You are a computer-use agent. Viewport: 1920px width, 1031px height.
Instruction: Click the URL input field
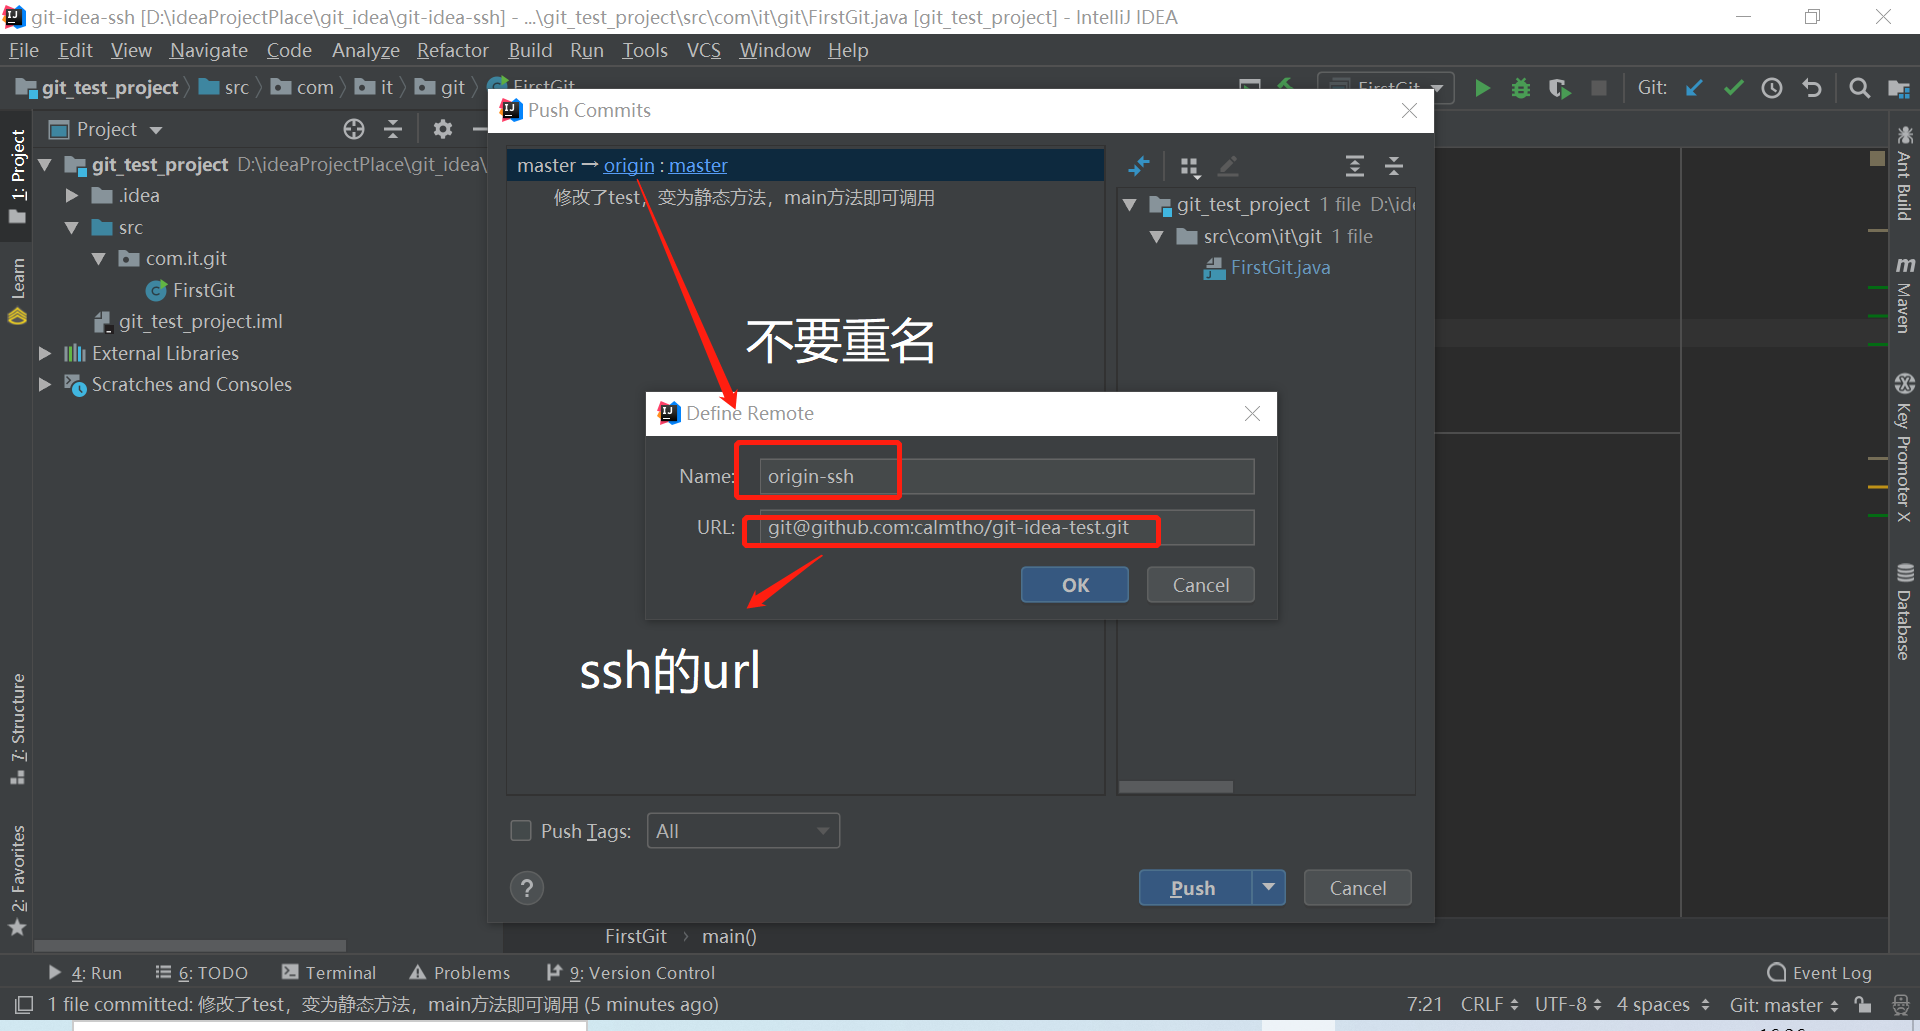pyautogui.click(x=1006, y=527)
